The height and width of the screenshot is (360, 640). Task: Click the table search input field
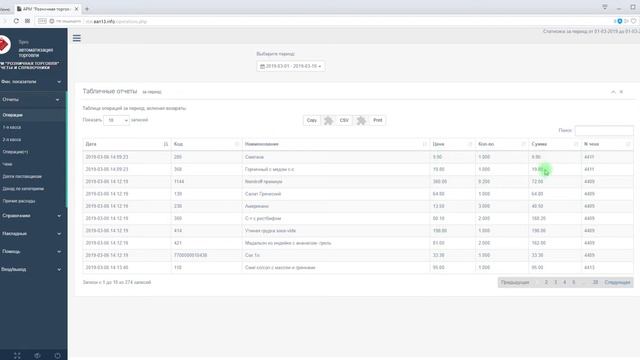(604, 131)
